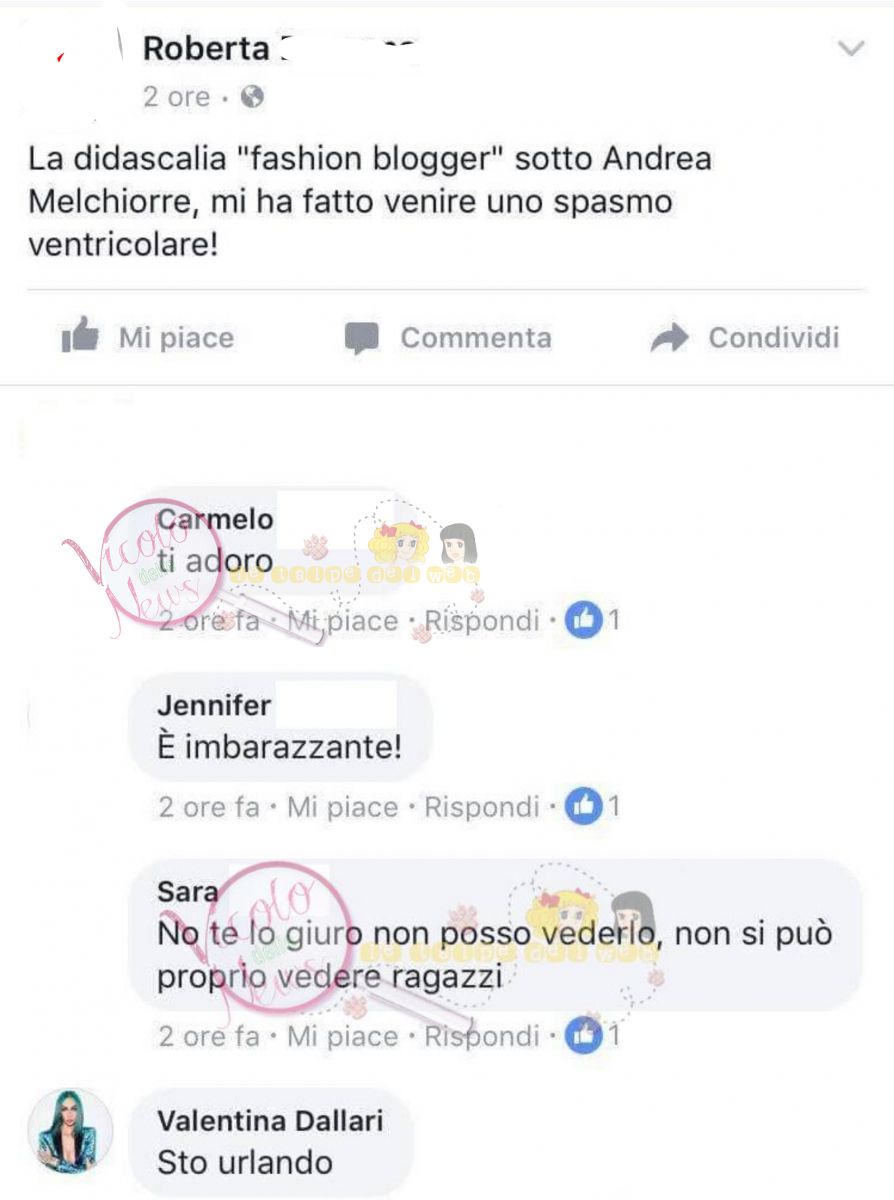Open the post options chevron
894x1200 pixels.
[x=850, y=48]
